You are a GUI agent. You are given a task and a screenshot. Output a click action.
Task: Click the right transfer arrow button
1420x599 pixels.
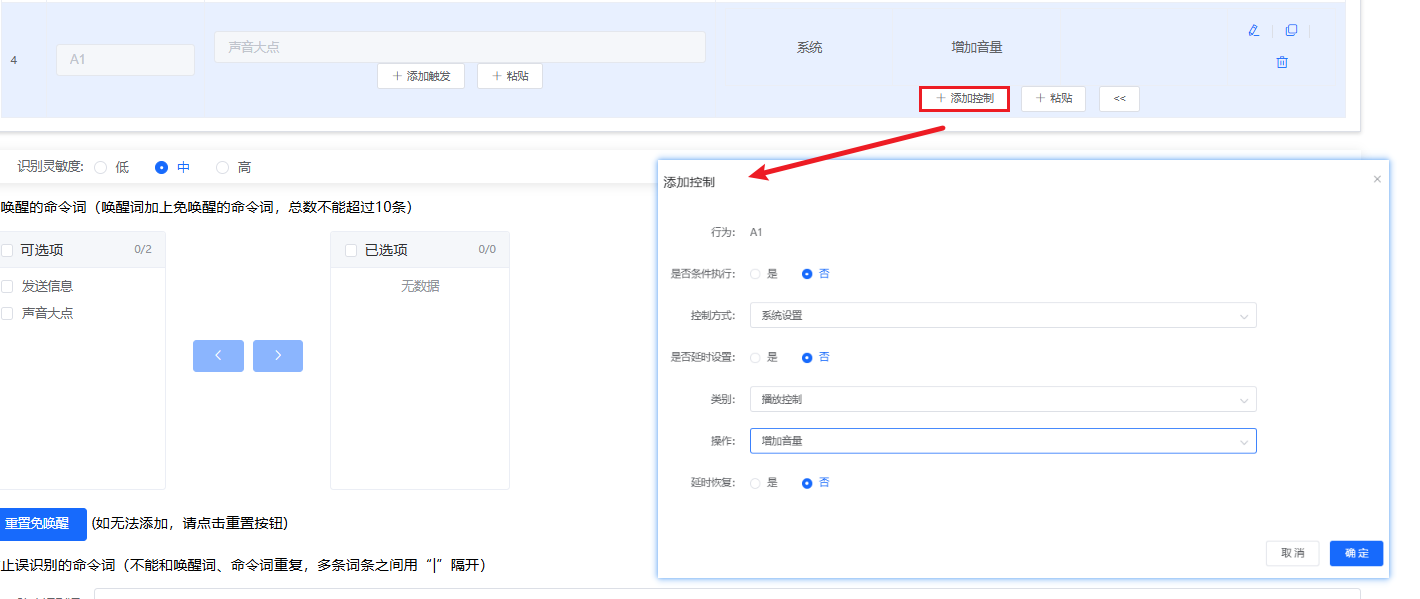278,355
